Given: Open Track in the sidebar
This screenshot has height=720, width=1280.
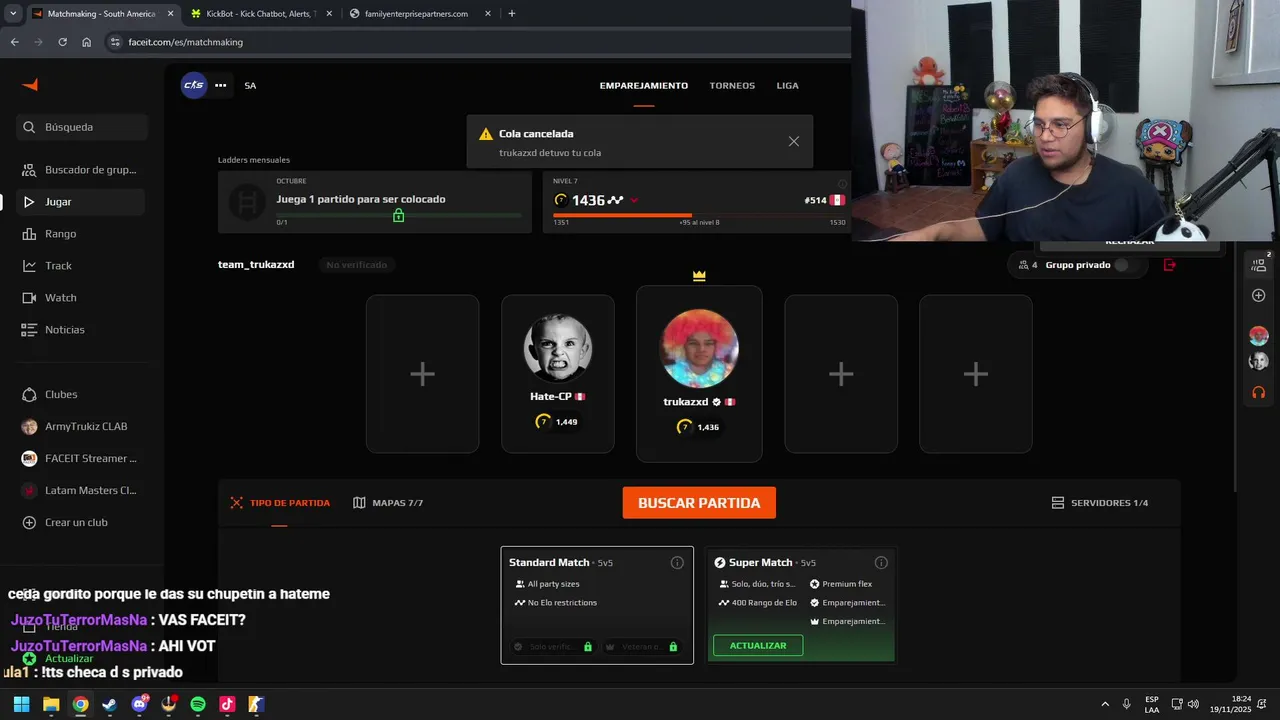Looking at the screenshot, I should pyautogui.click(x=82, y=266).
